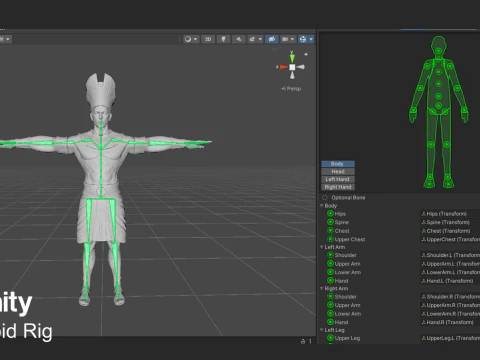This screenshot has height=360, width=480.
Task: Select the Chest (Transform) field
Action: [x=450, y=231]
